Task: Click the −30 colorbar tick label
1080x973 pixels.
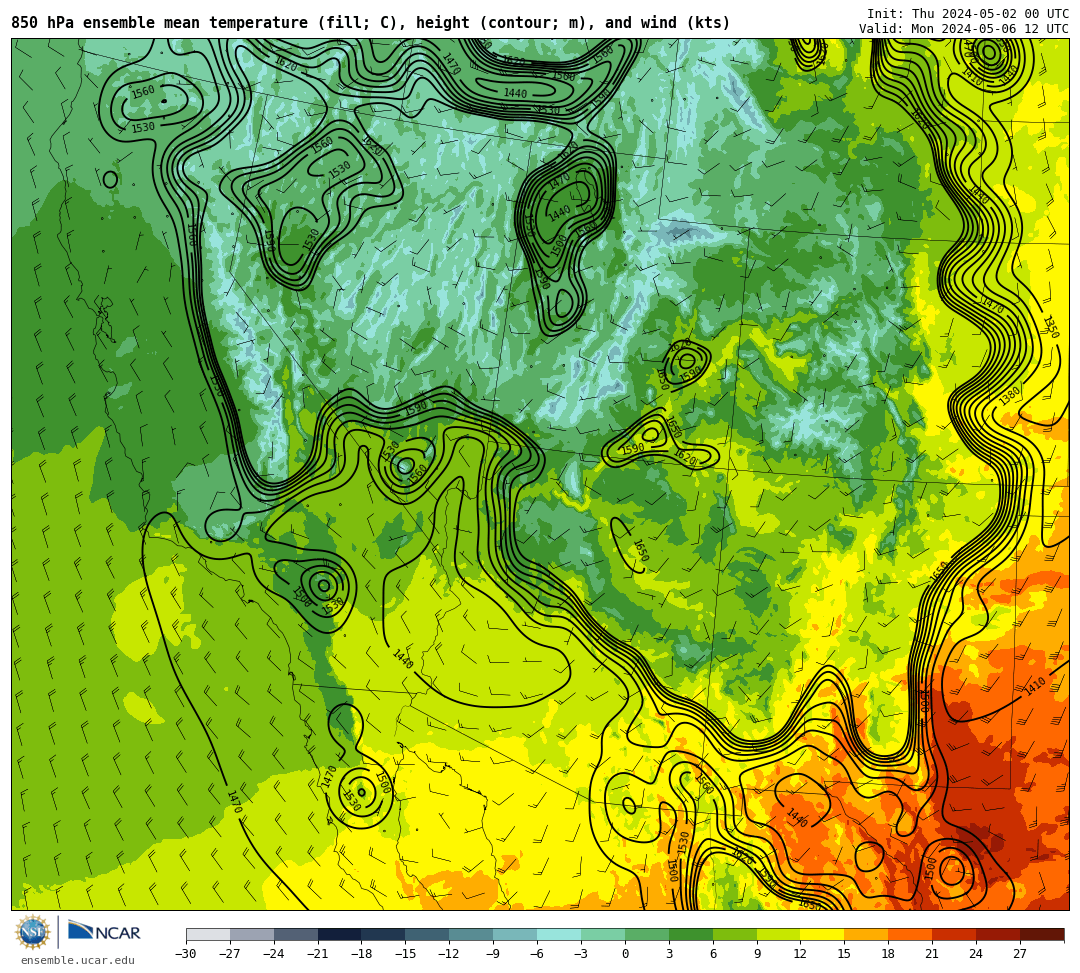Action: tap(186, 954)
